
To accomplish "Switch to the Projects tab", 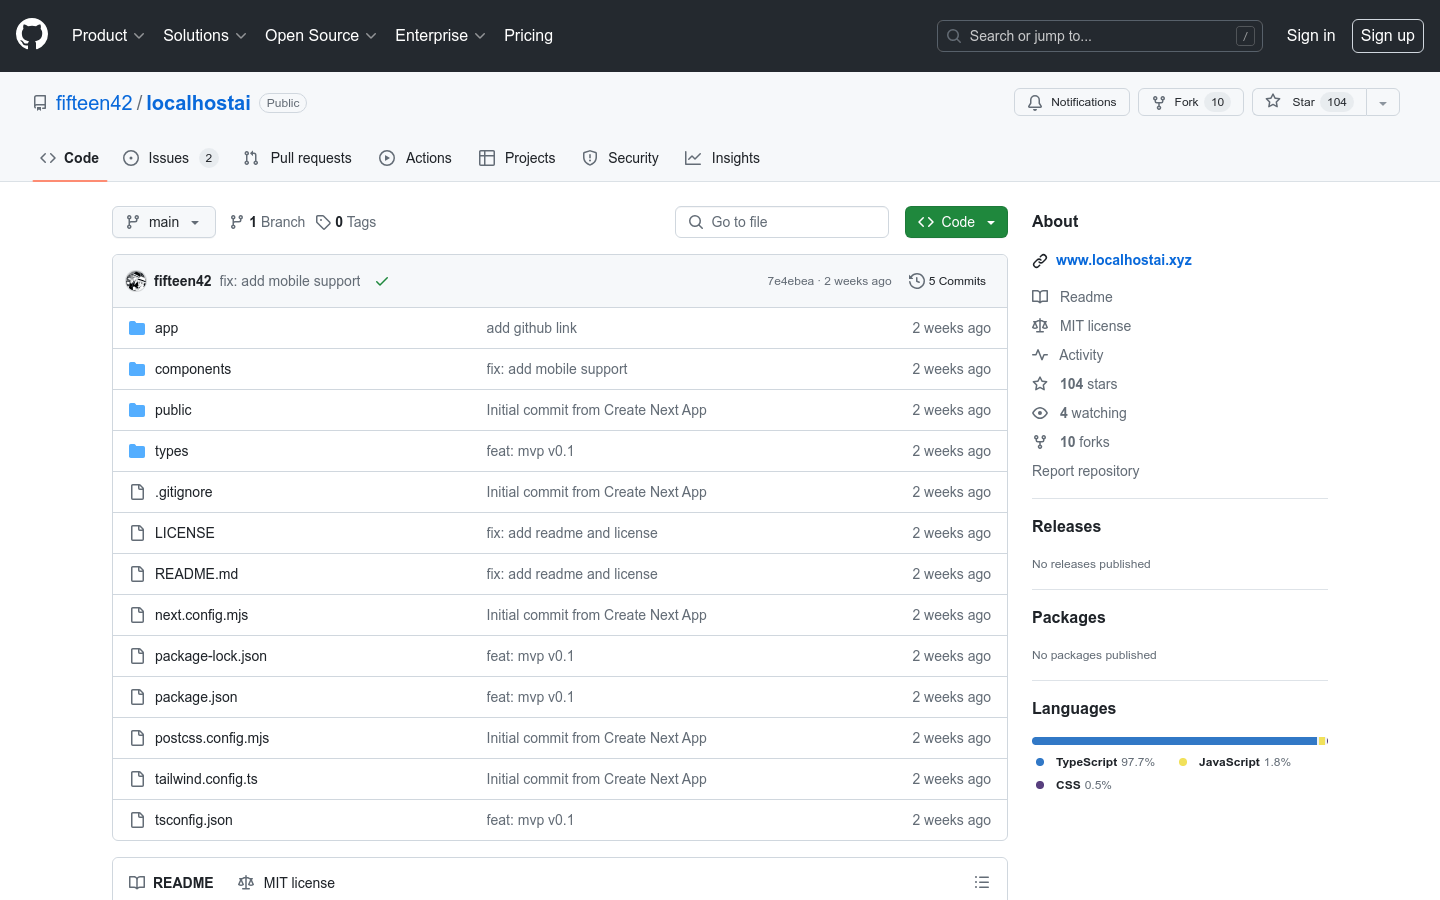I will 517,158.
